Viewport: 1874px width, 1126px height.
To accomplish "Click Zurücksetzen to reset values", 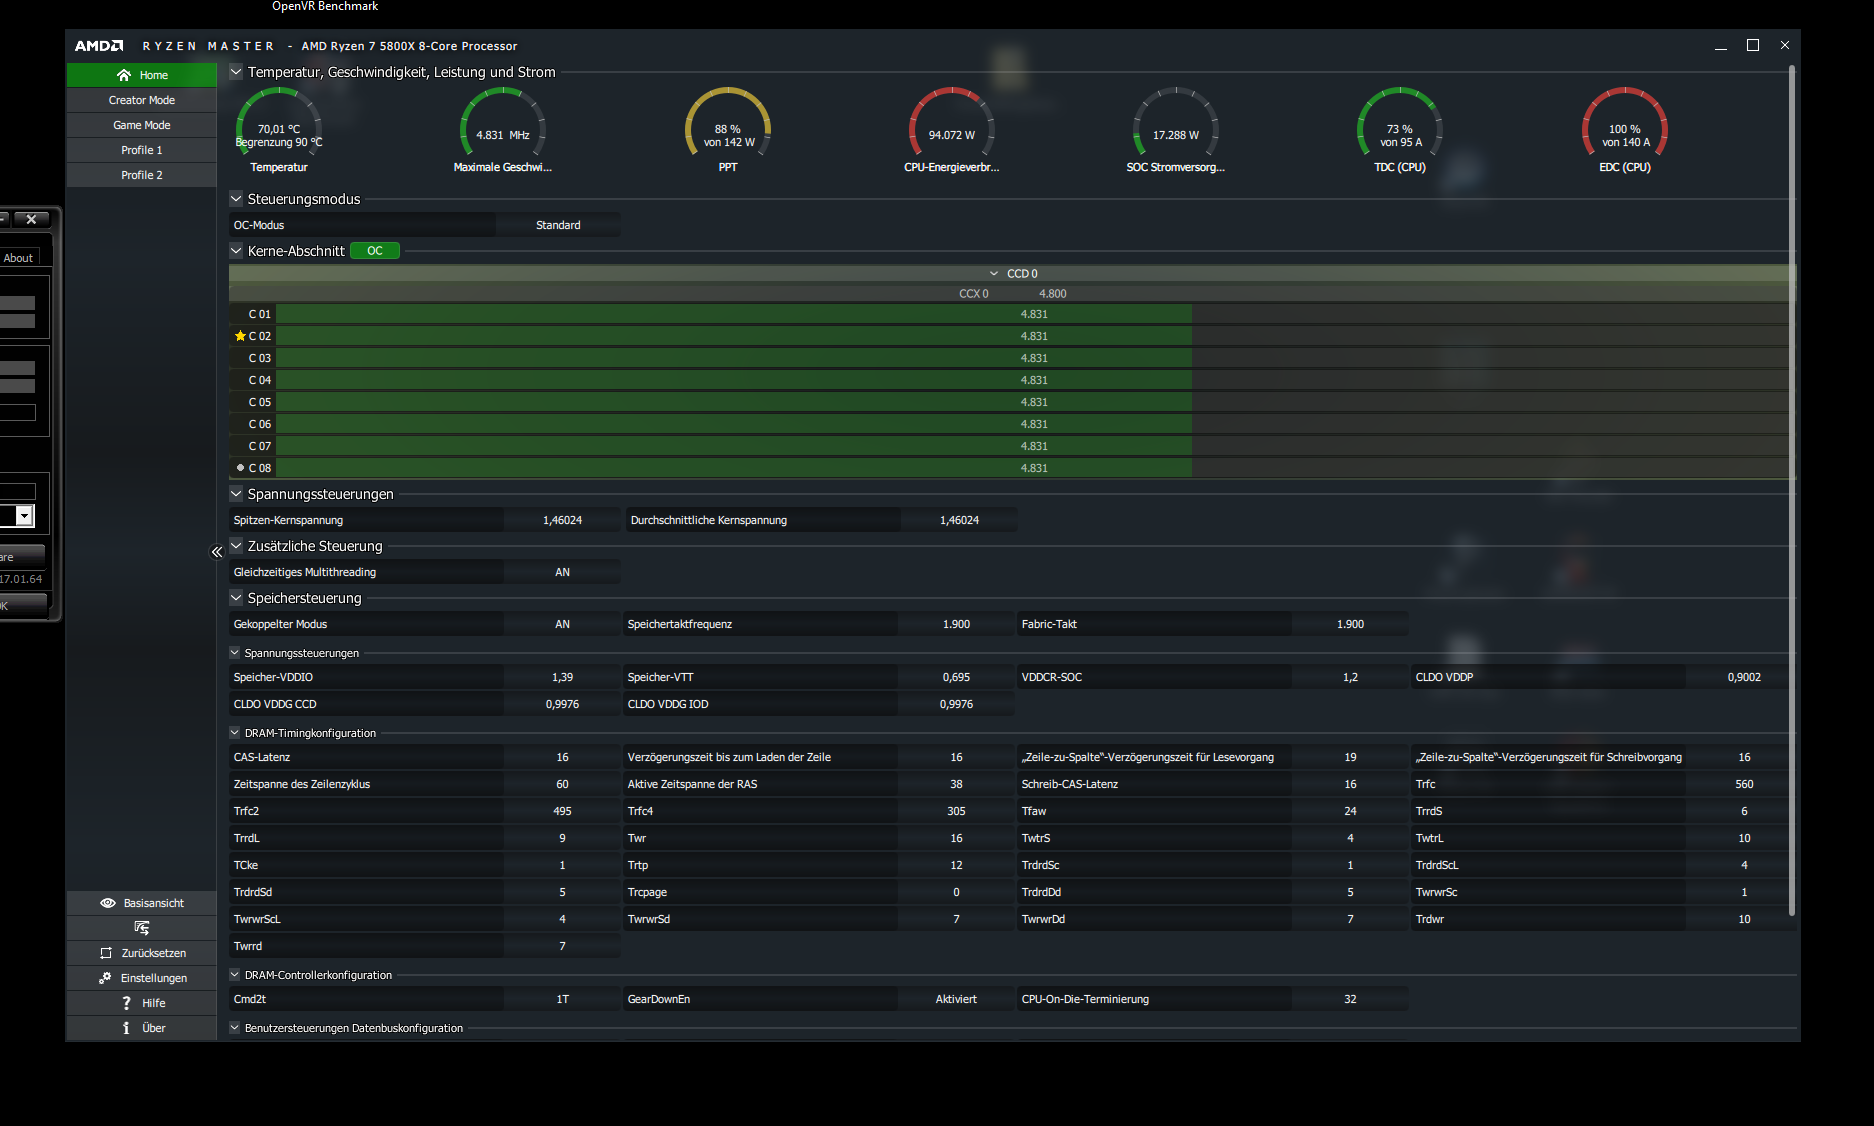I will tap(142, 953).
